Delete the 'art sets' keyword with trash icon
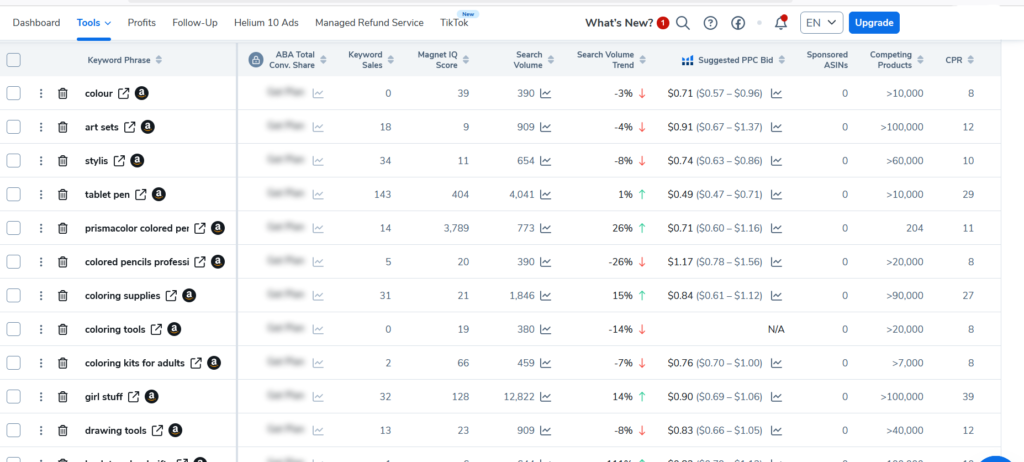The height and width of the screenshot is (462, 1024). click(x=63, y=127)
